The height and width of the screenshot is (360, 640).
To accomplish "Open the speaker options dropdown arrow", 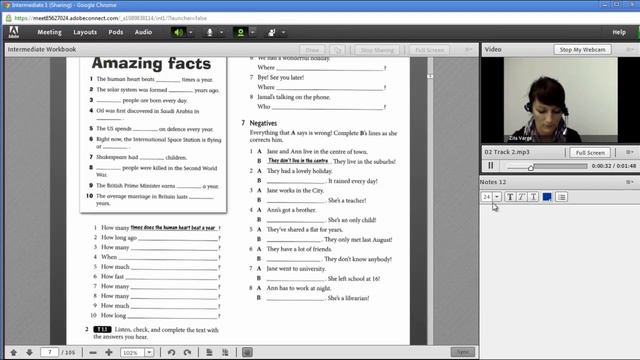I will point(190,32).
